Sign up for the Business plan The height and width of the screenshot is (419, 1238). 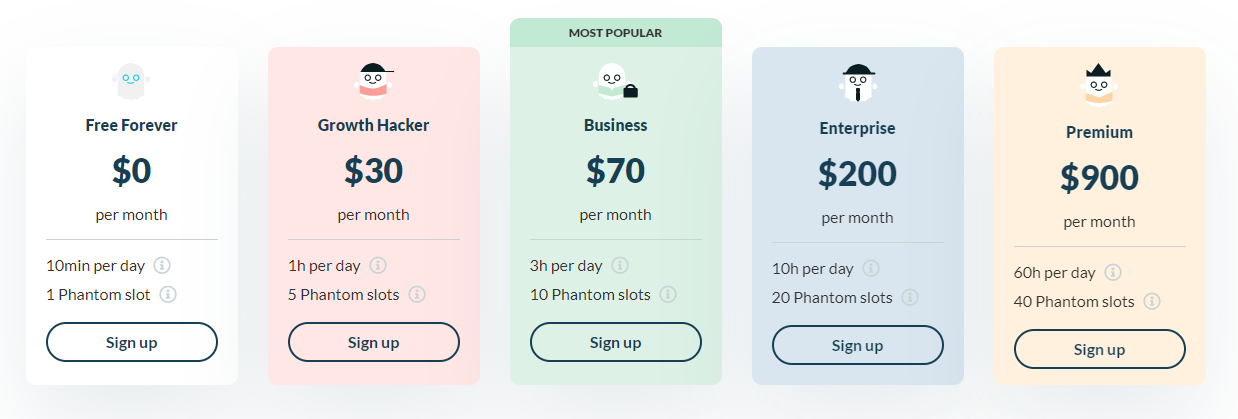pos(616,342)
